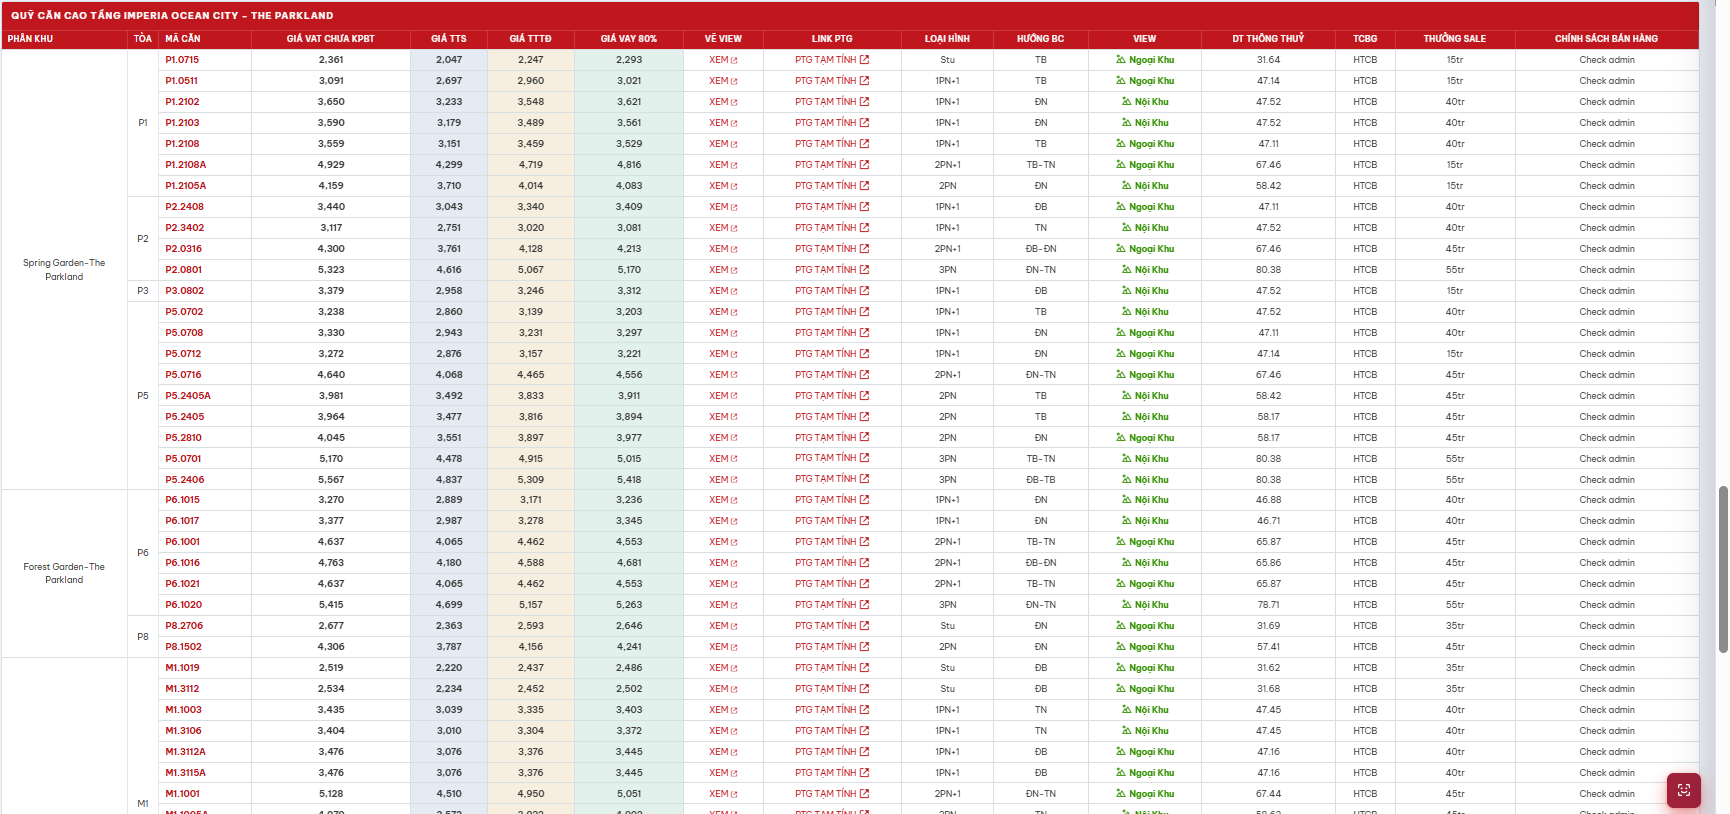The height and width of the screenshot is (814, 1730).
Task: Click external-link icon next to XEM for P5.0708
Action: (x=734, y=334)
